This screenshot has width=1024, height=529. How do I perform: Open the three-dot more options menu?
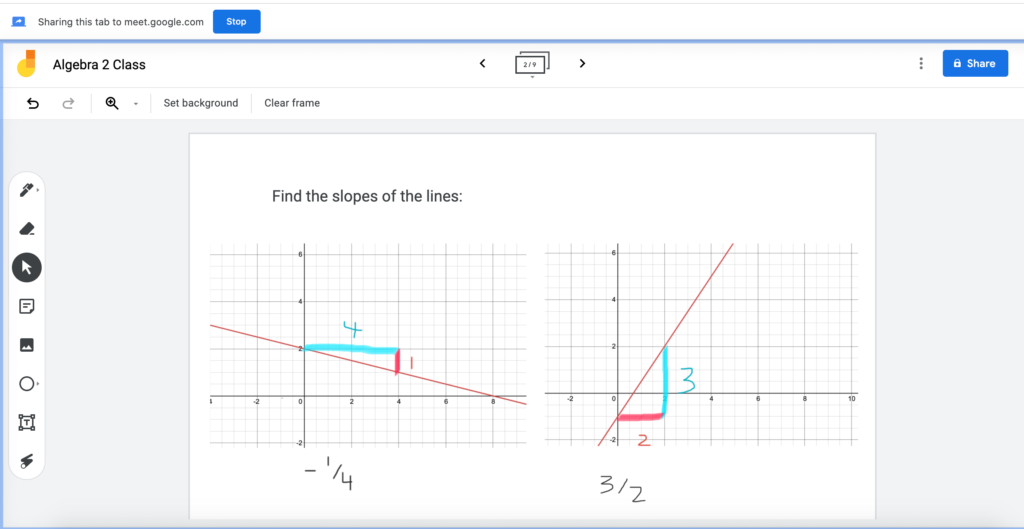pyautogui.click(x=921, y=63)
